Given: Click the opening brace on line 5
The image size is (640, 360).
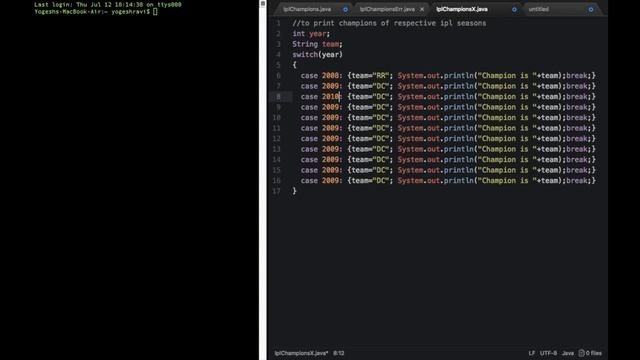Looking at the screenshot, I should [294, 65].
